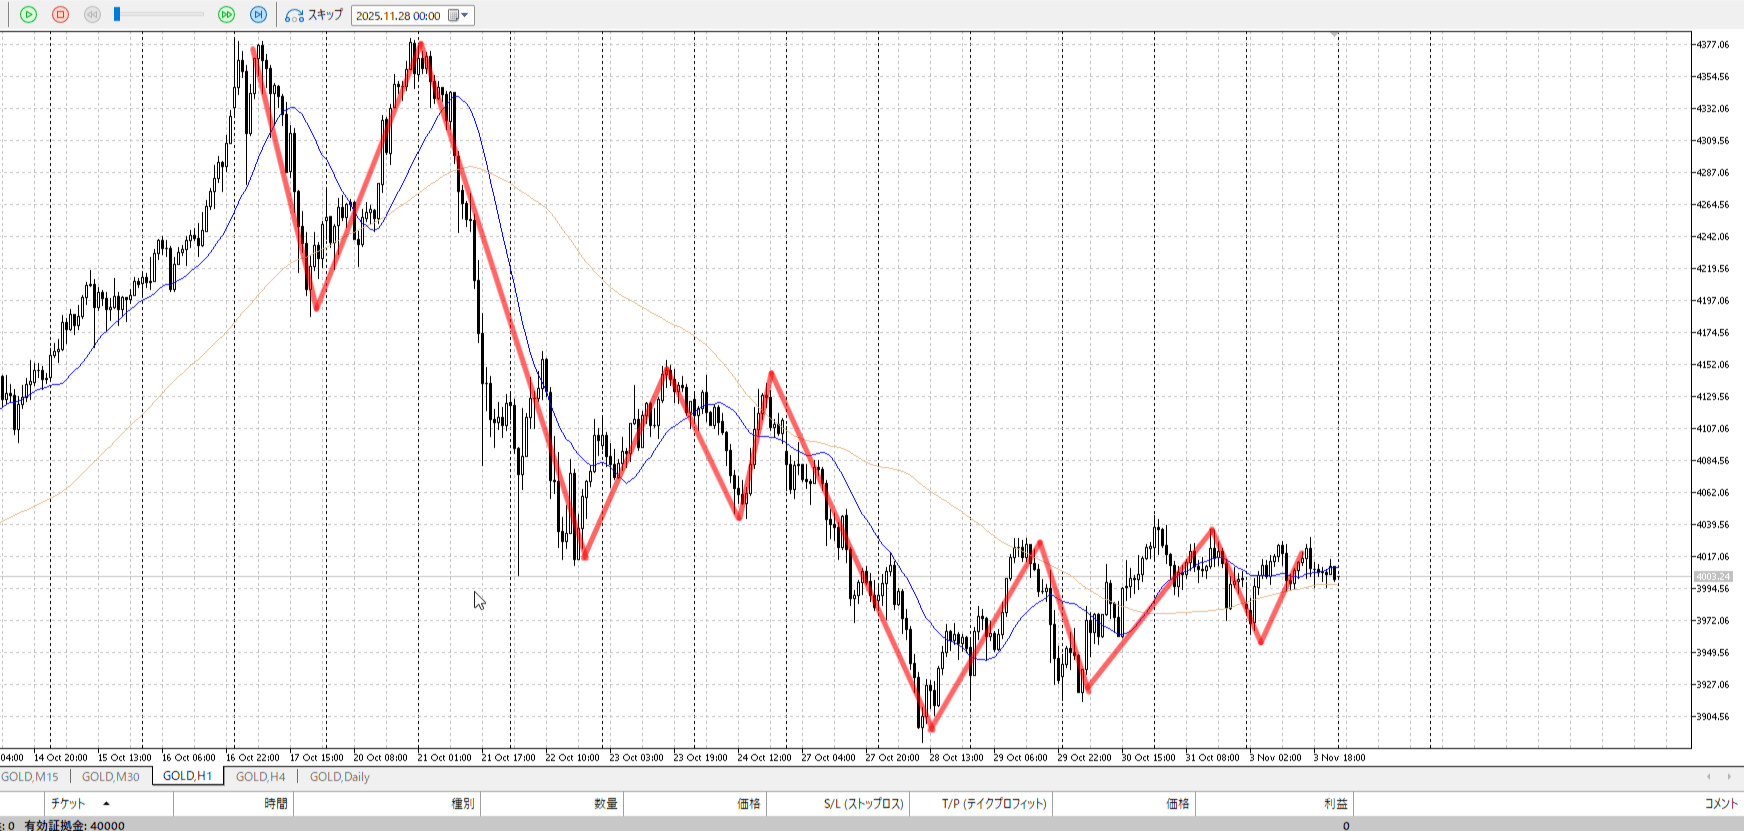Screen dimensions: 1744x831
Task: Click the grey rewind button
Action: (x=92, y=15)
